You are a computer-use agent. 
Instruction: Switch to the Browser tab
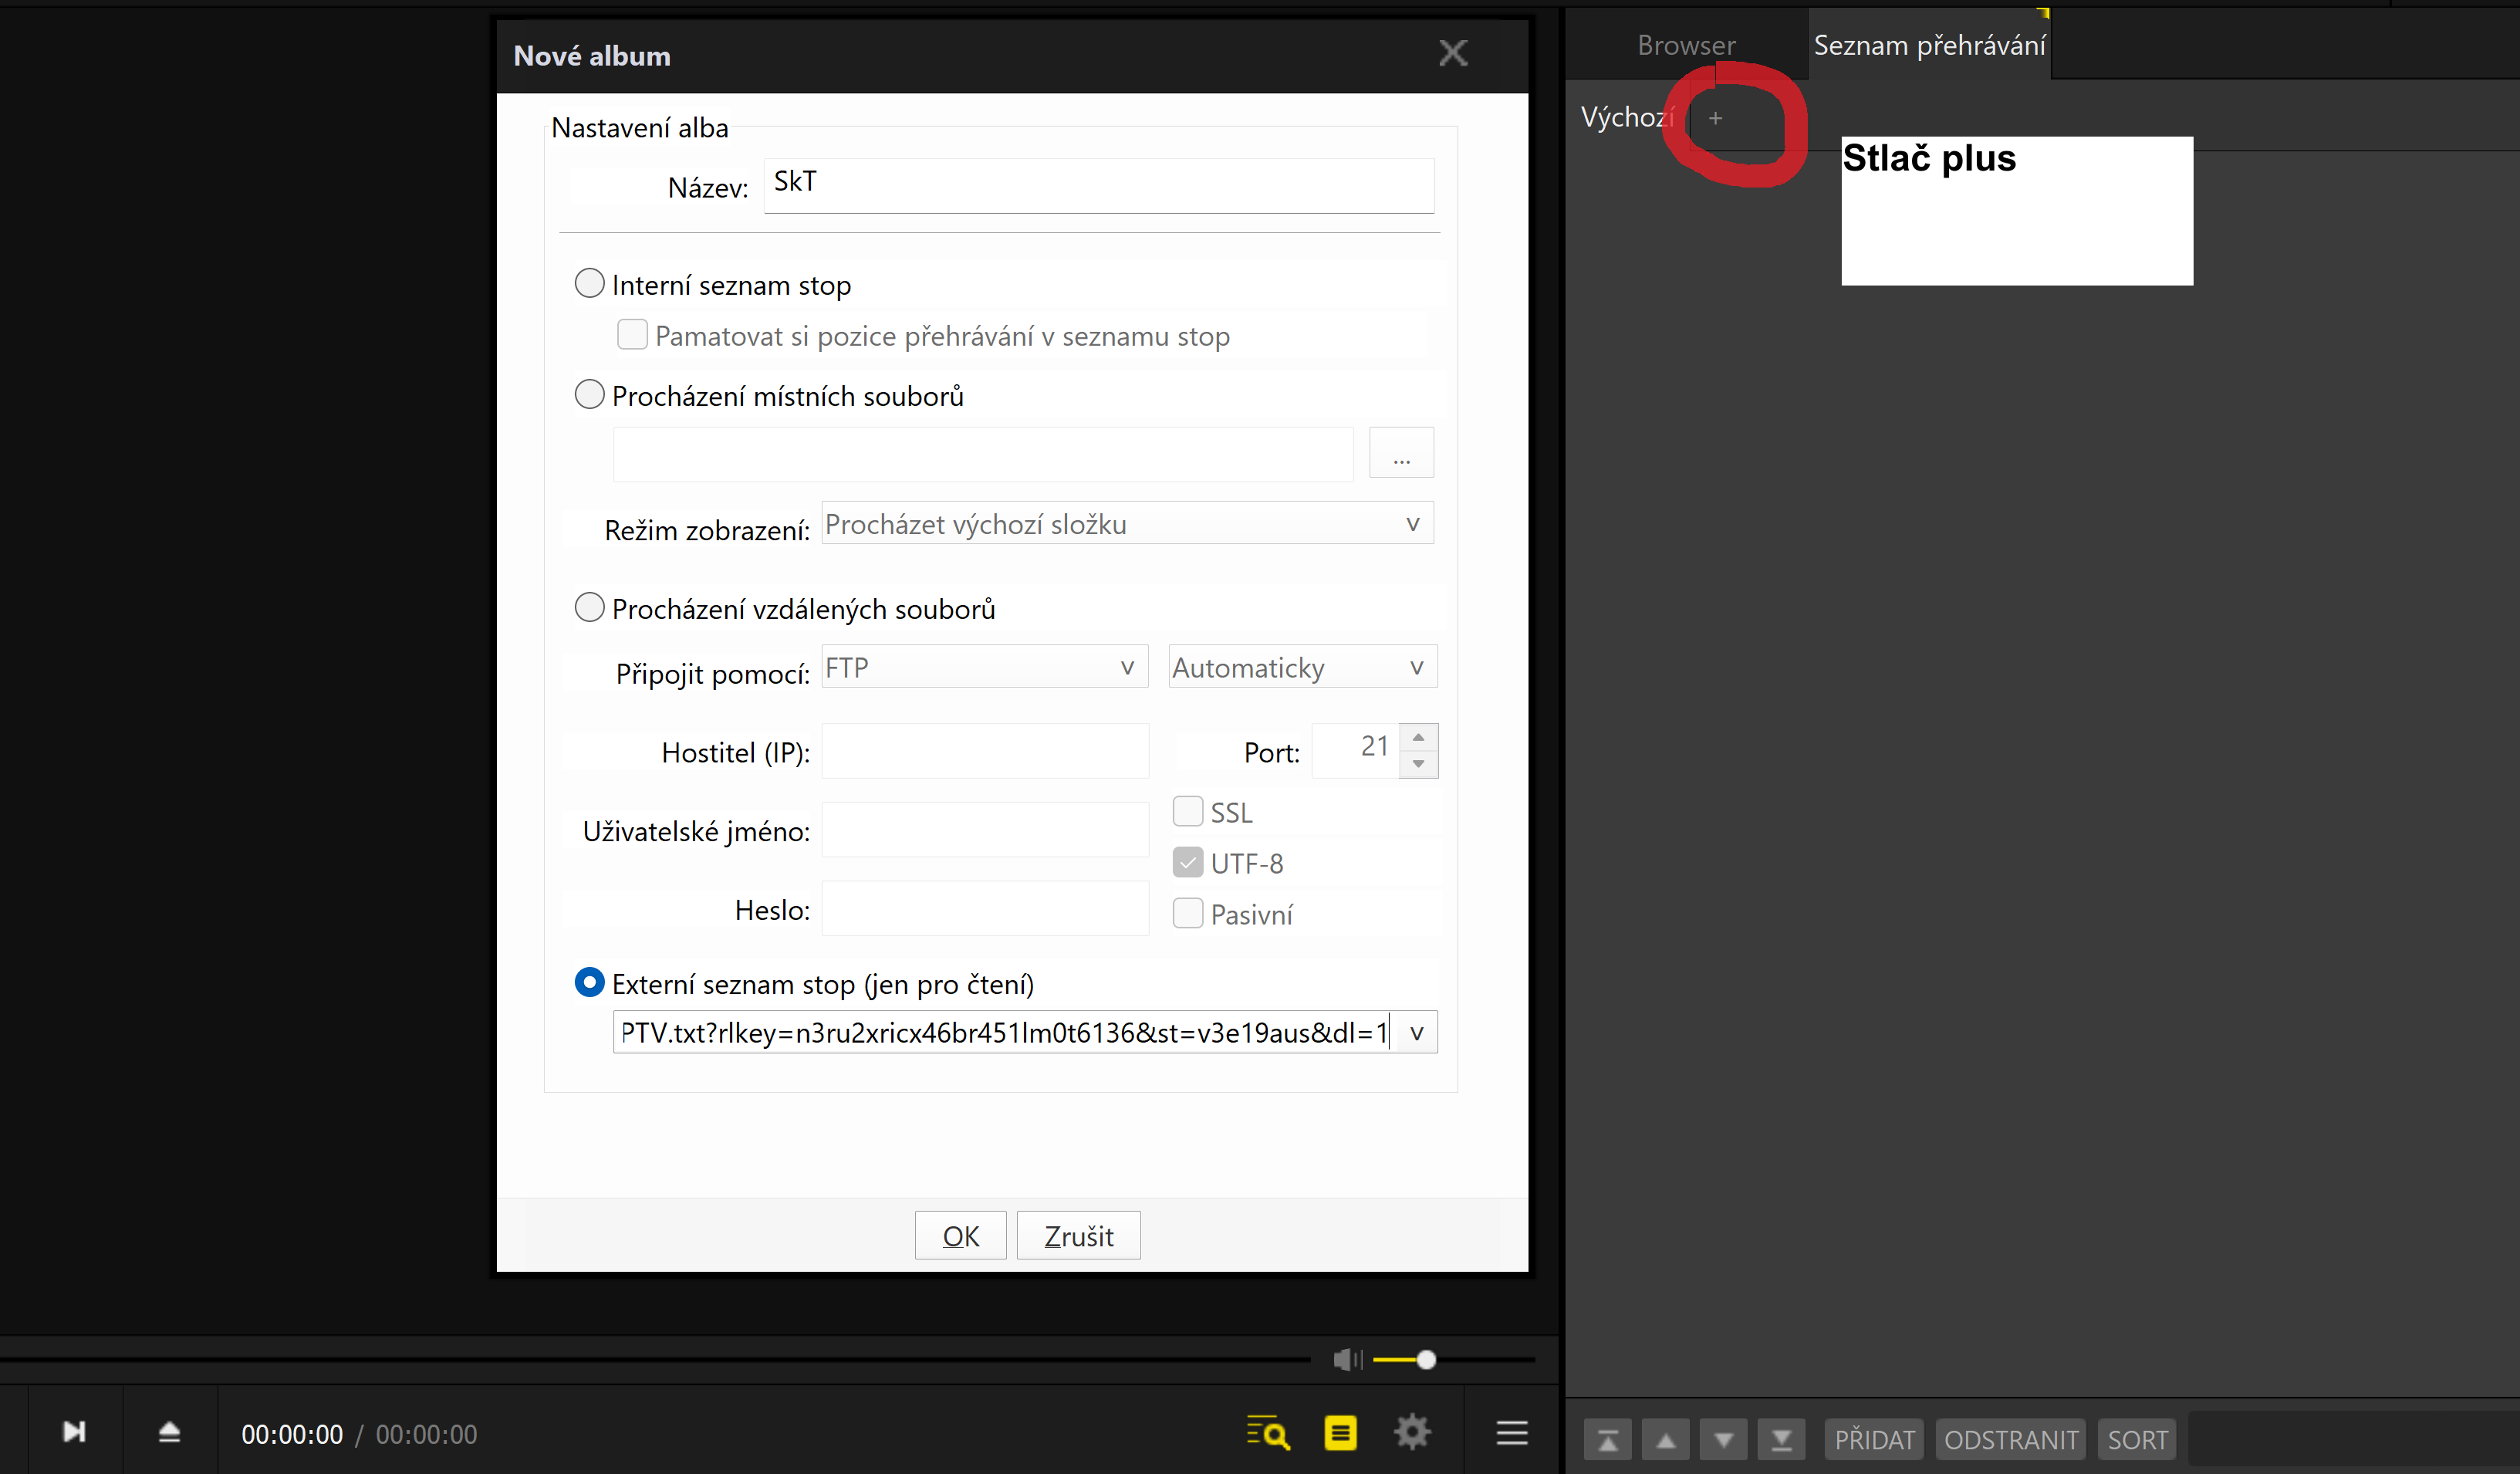tap(1685, 45)
